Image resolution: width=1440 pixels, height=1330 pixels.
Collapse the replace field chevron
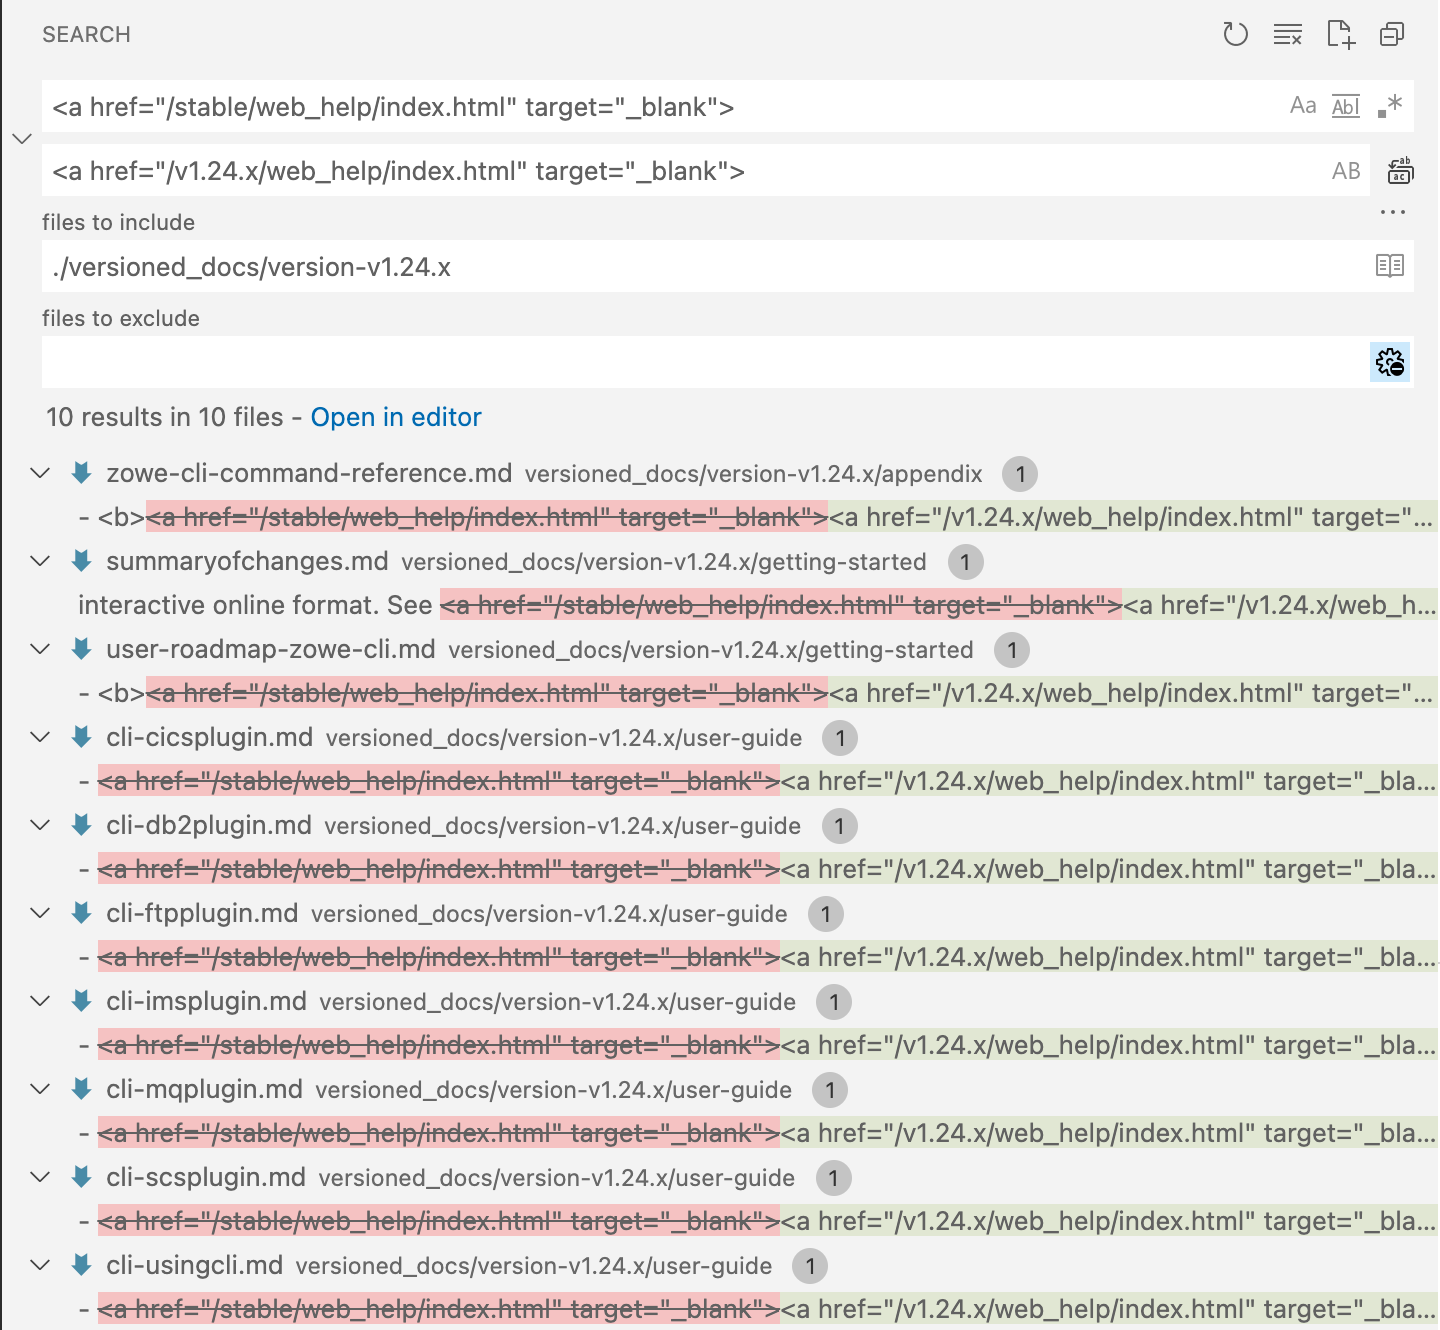coord(22,139)
